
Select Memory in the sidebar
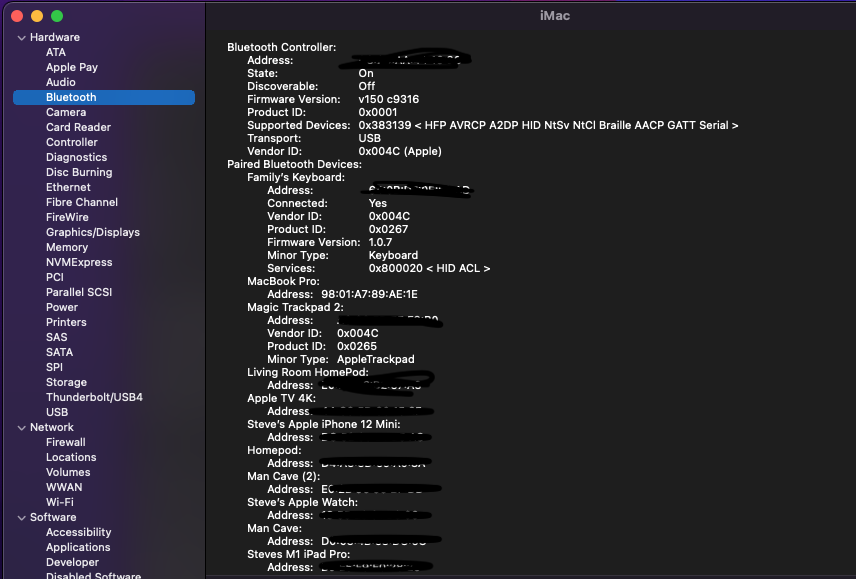[67, 247]
